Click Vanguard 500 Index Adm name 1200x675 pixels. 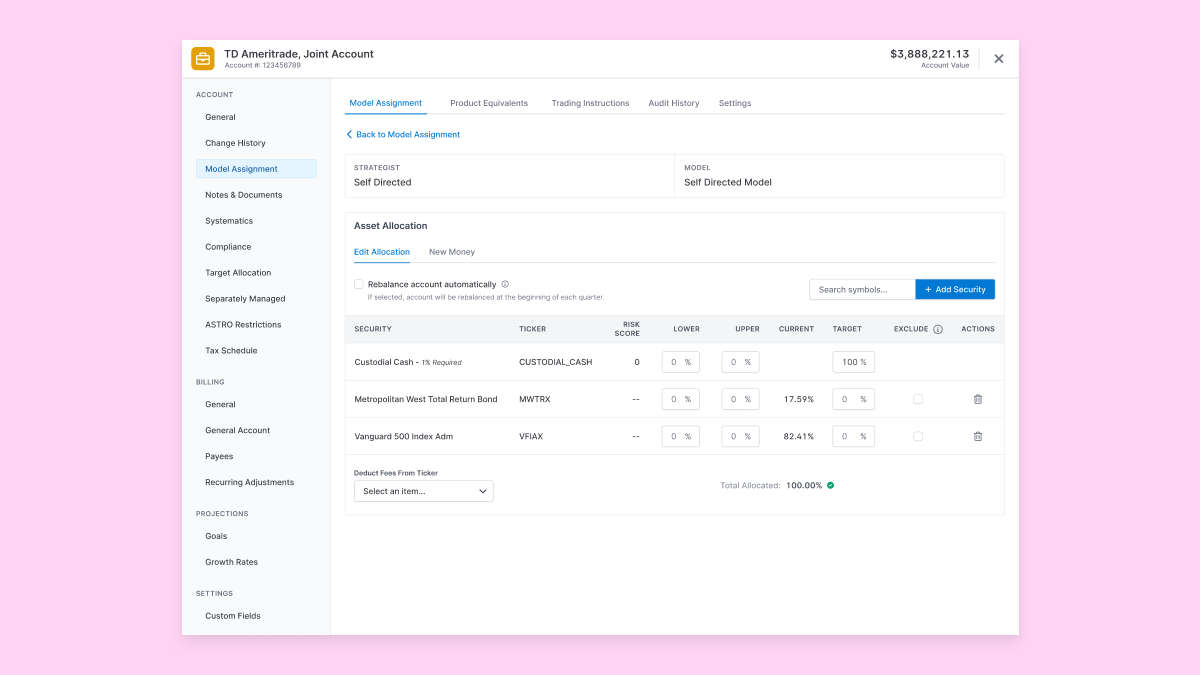(404, 436)
